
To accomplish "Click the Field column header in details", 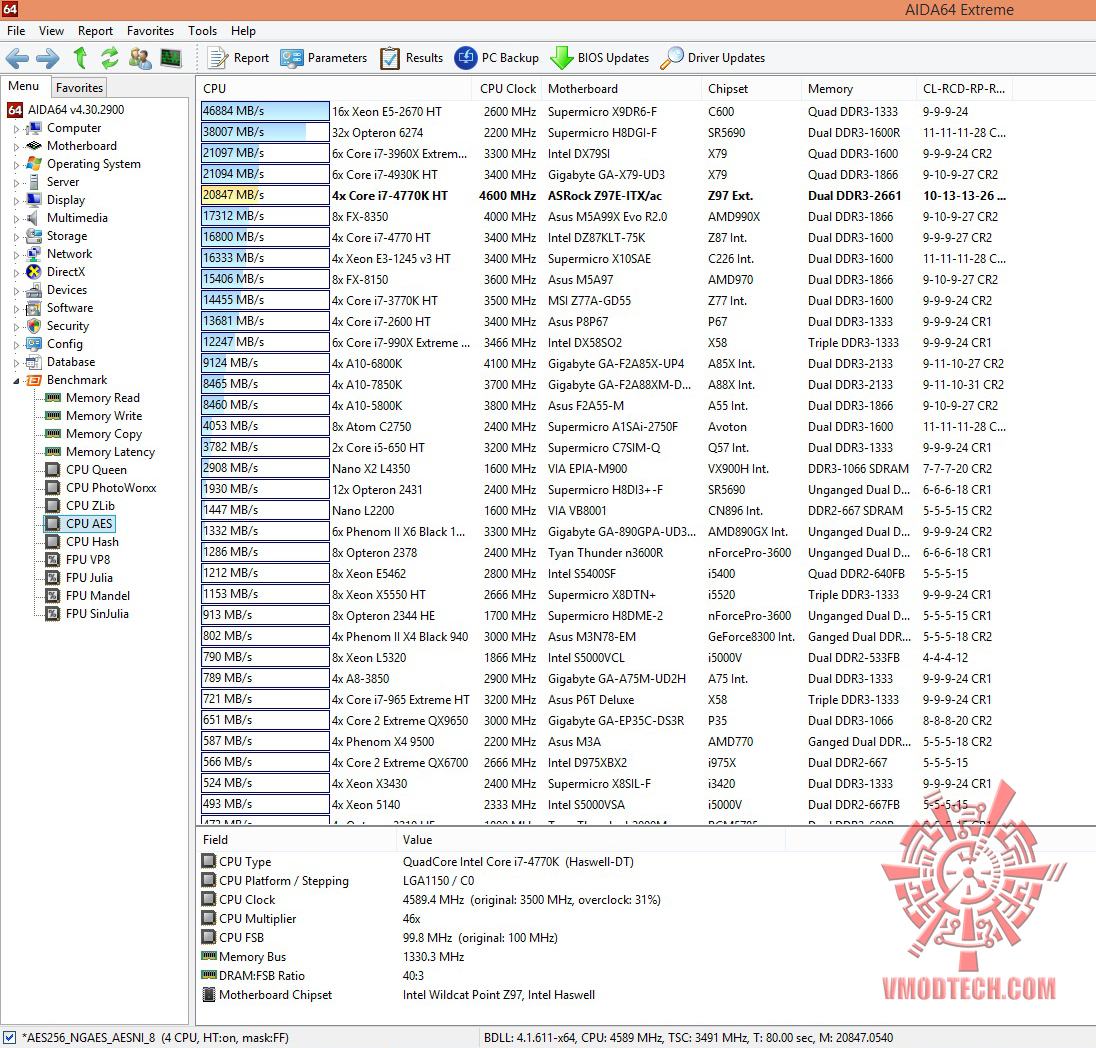I will pos(297,840).
